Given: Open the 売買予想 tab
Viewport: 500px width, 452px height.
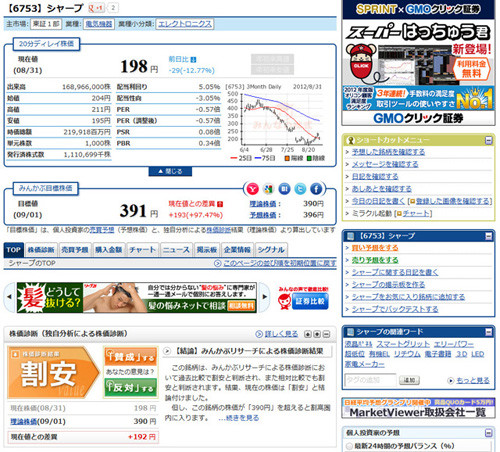Looking at the screenshot, I should pyautogui.click(x=75, y=250).
